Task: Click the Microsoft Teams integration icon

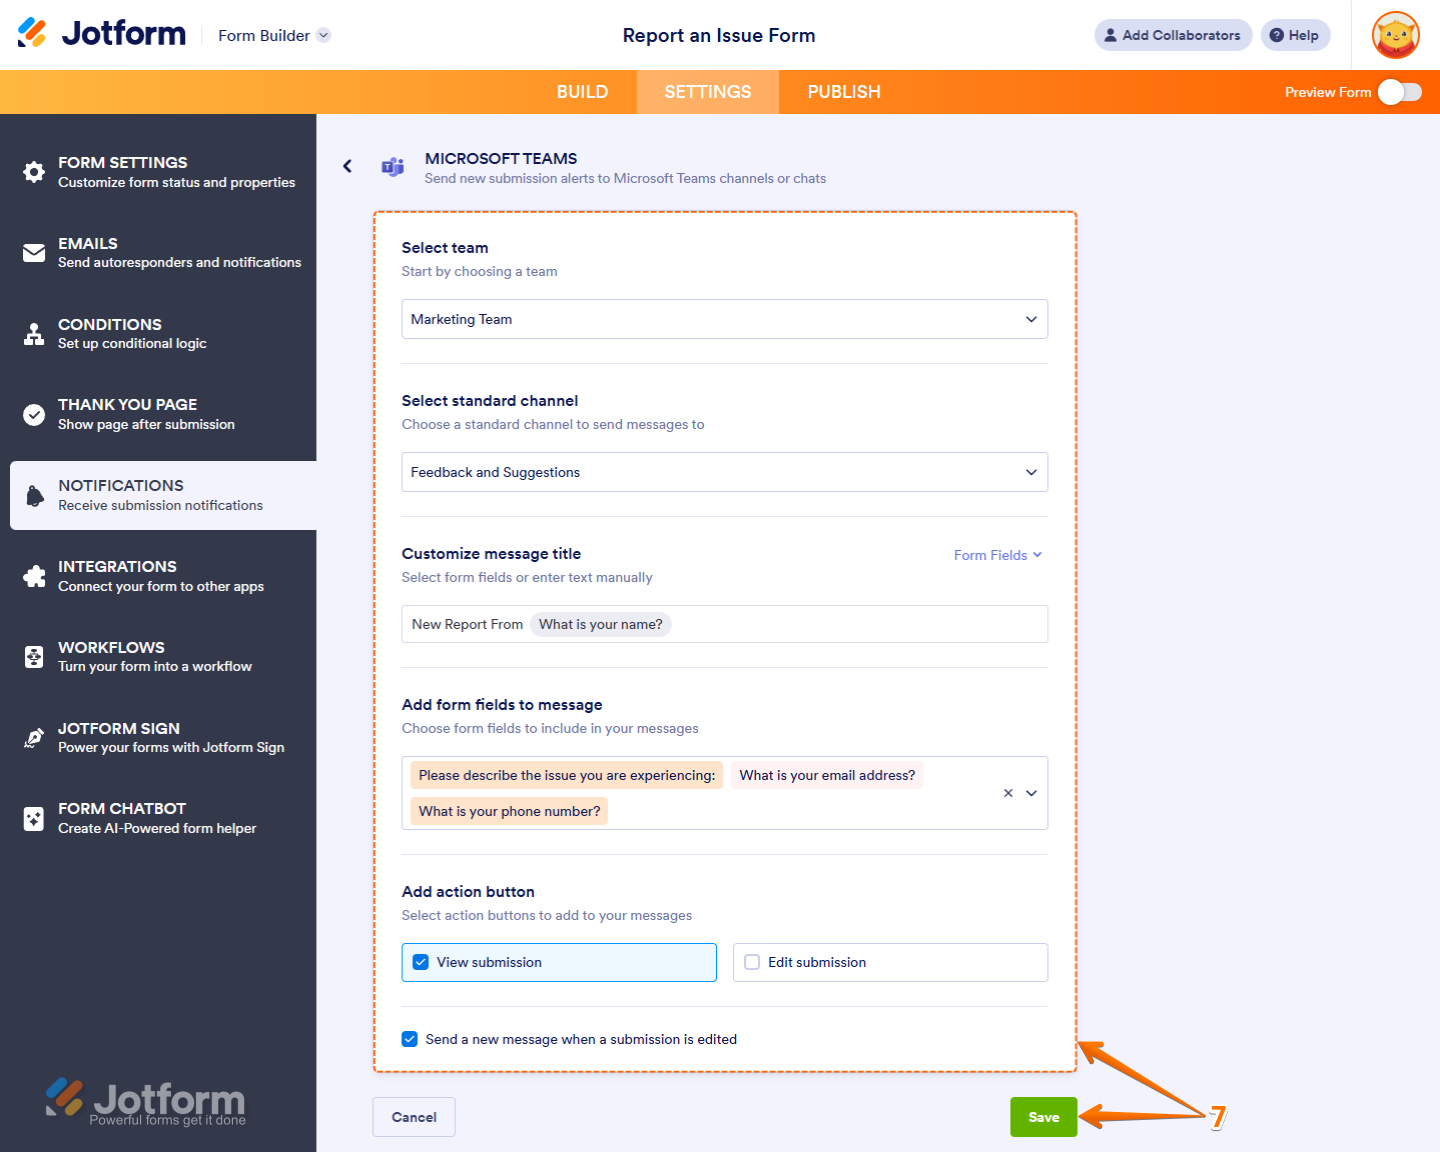Action: pos(392,167)
